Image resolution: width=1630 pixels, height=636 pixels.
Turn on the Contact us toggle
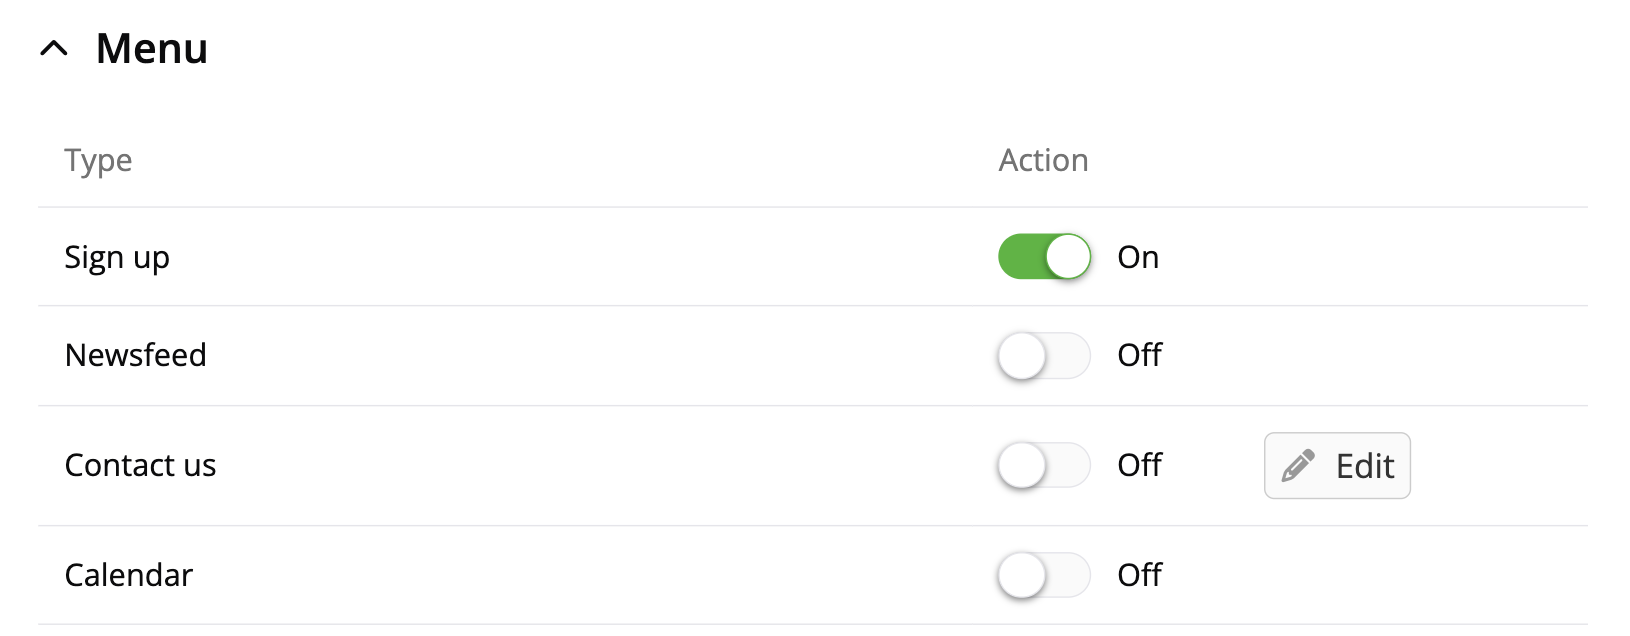1044,466
